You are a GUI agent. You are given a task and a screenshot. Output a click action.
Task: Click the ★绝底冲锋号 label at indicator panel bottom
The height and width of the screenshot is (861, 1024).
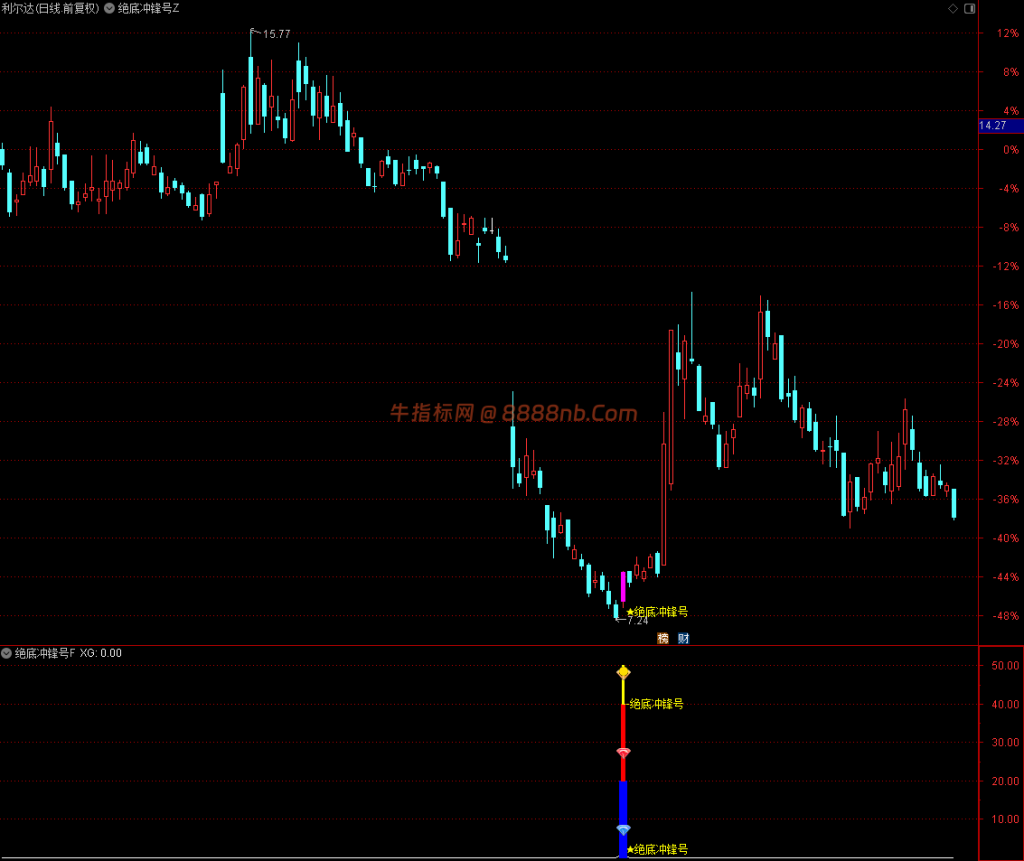coord(657,849)
